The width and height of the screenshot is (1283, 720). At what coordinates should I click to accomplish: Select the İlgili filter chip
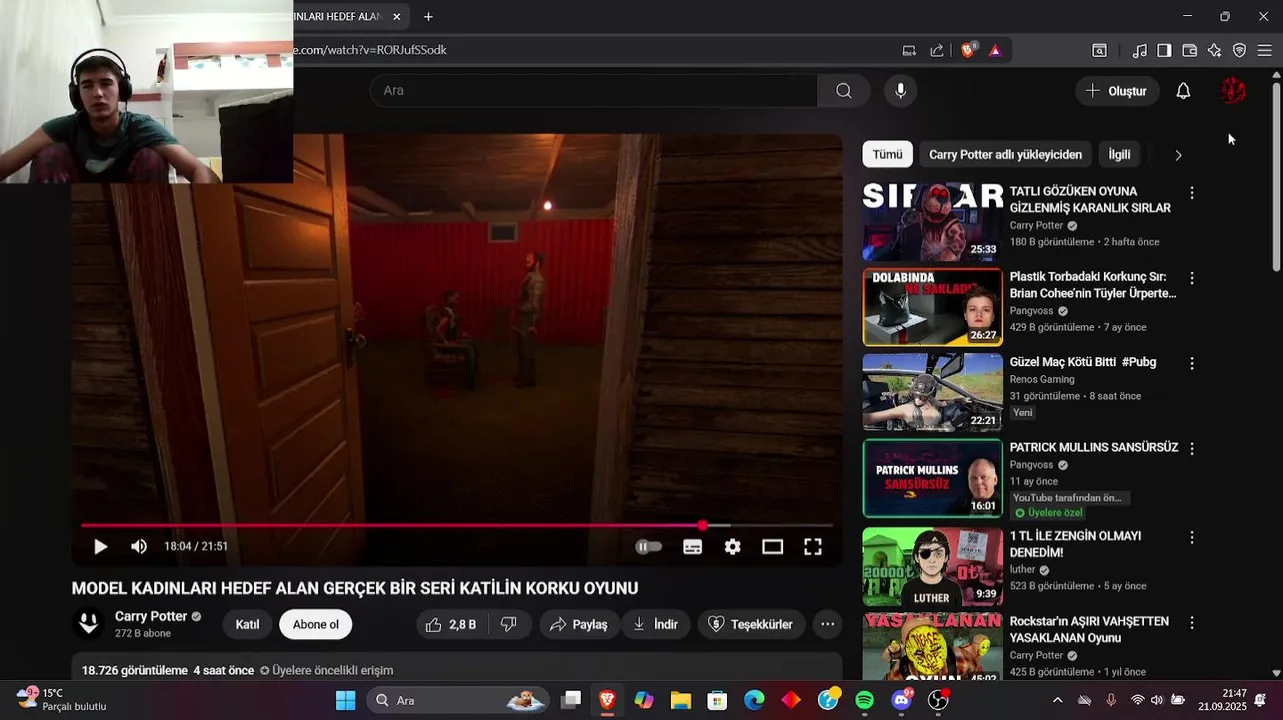tap(1119, 154)
